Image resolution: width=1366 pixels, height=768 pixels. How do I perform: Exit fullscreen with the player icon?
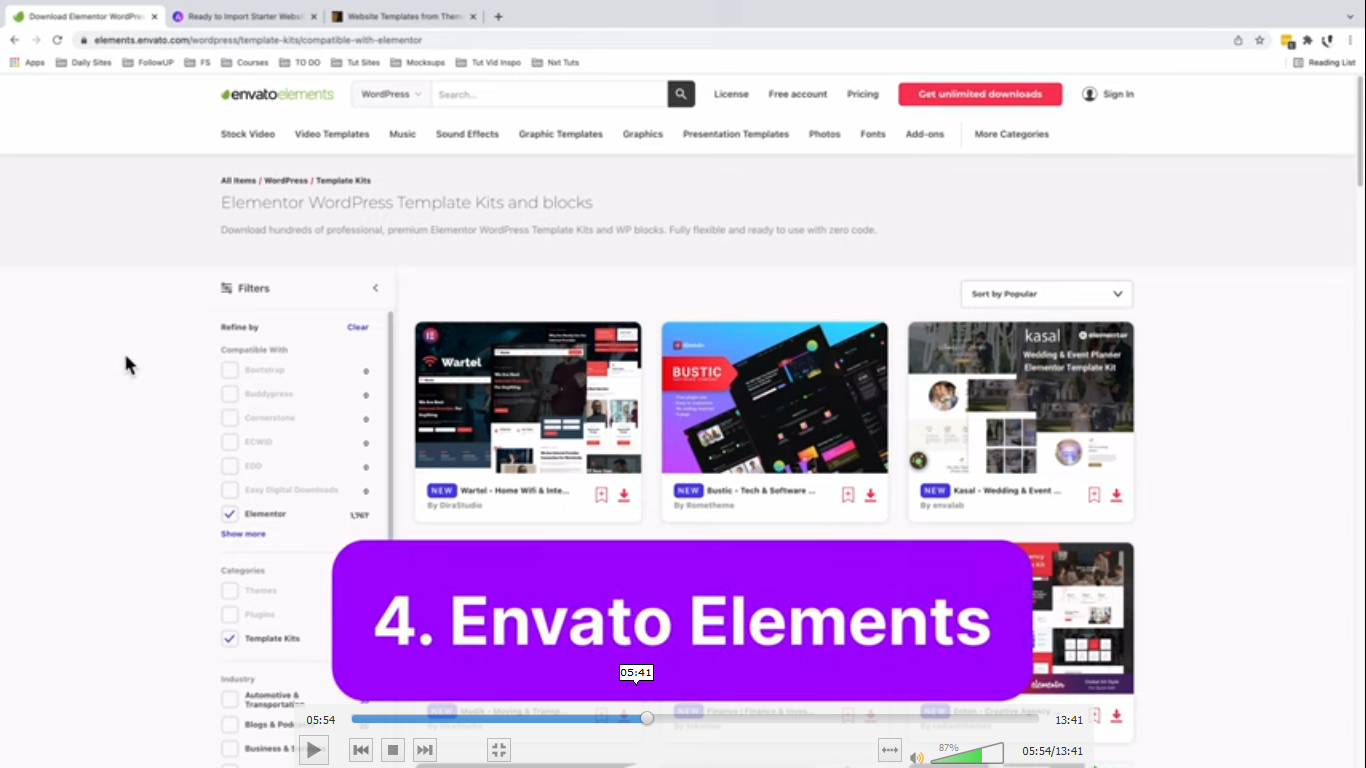(499, 750)
